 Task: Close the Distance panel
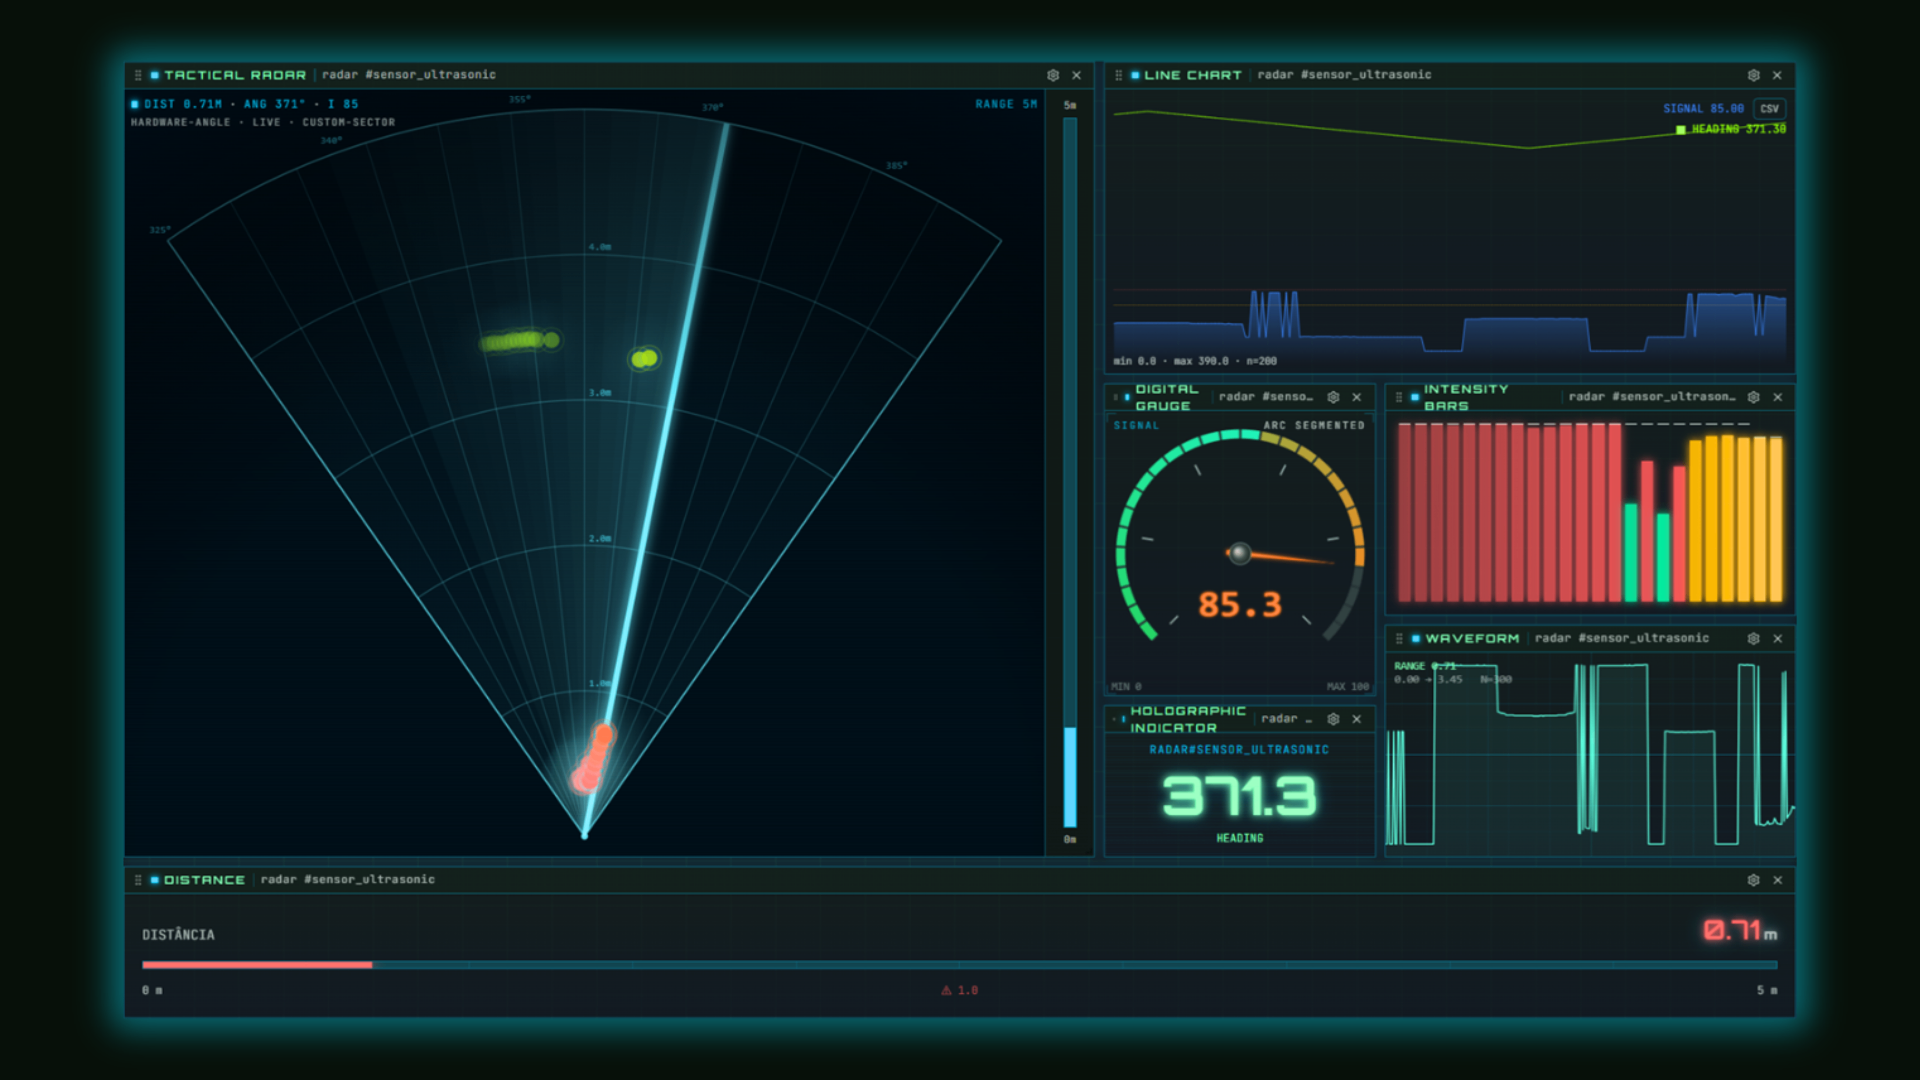pos(1777,880)
